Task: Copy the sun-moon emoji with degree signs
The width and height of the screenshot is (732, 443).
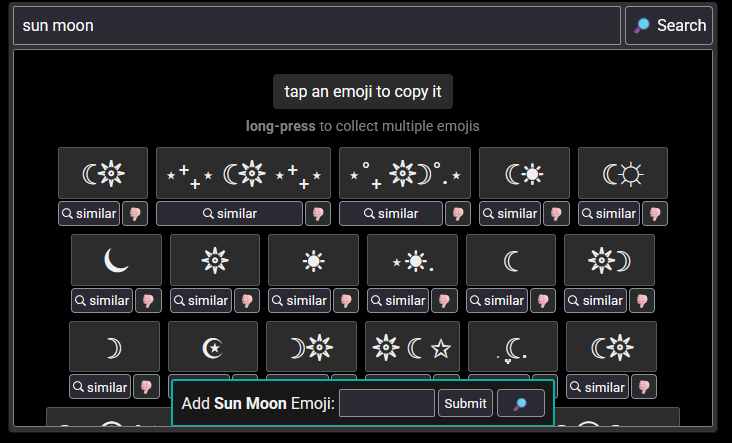Action: pyautogui.click(x=405, y=173)
